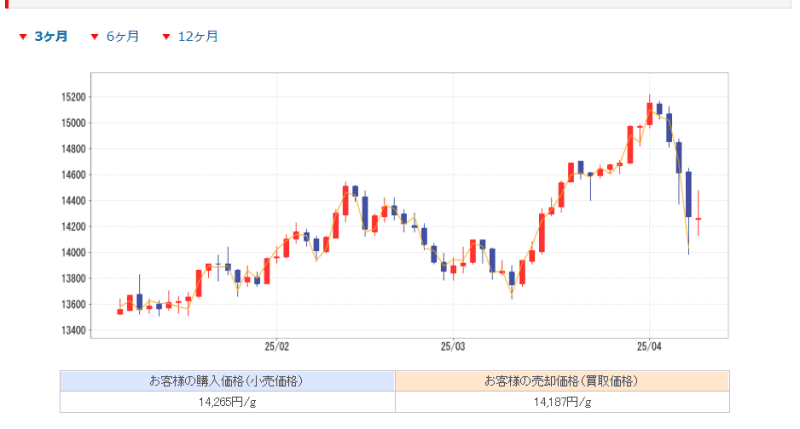
Task: Click the red triangle beside 12ヶ月
Action: tap(166, 37)
